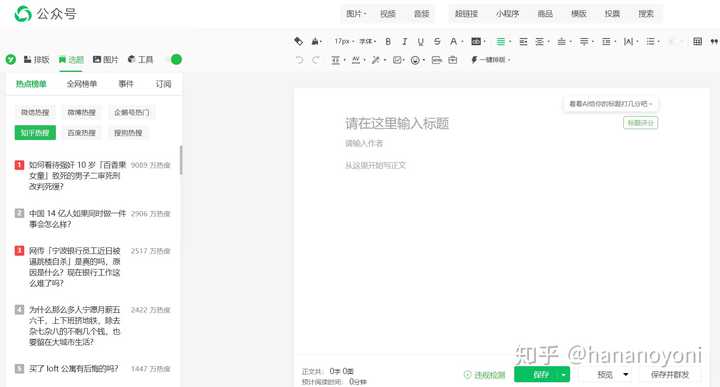720x387 pixels.
Task: Switch to the 图片 sidebar tab
Action: coord(106,60)
